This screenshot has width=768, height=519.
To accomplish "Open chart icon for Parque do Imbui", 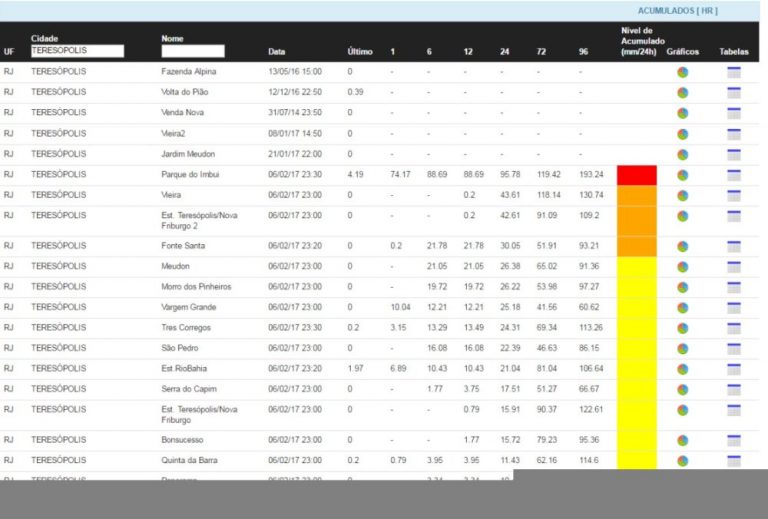I will (x=682, y=175).
